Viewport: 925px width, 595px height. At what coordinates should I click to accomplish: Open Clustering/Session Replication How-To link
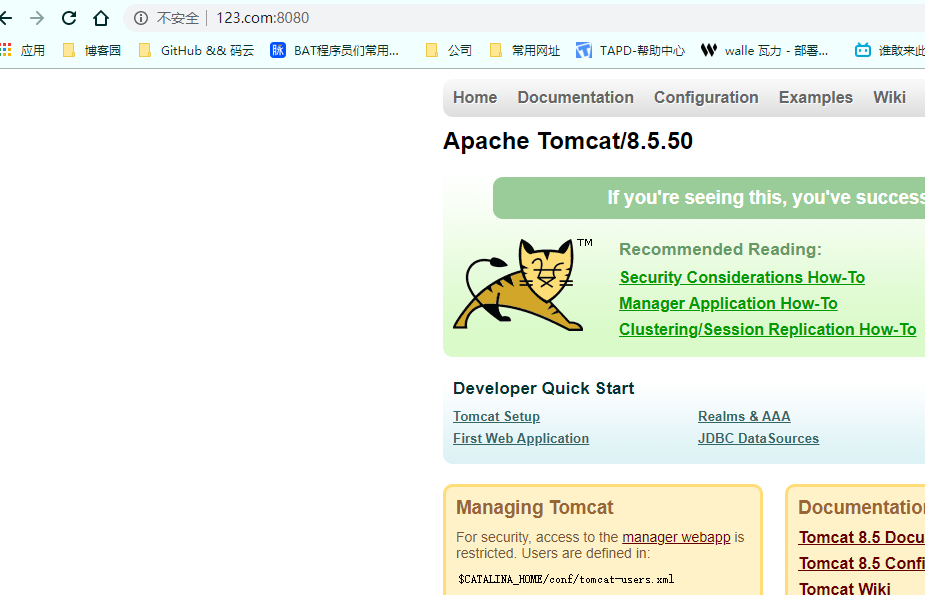[767, 329]
